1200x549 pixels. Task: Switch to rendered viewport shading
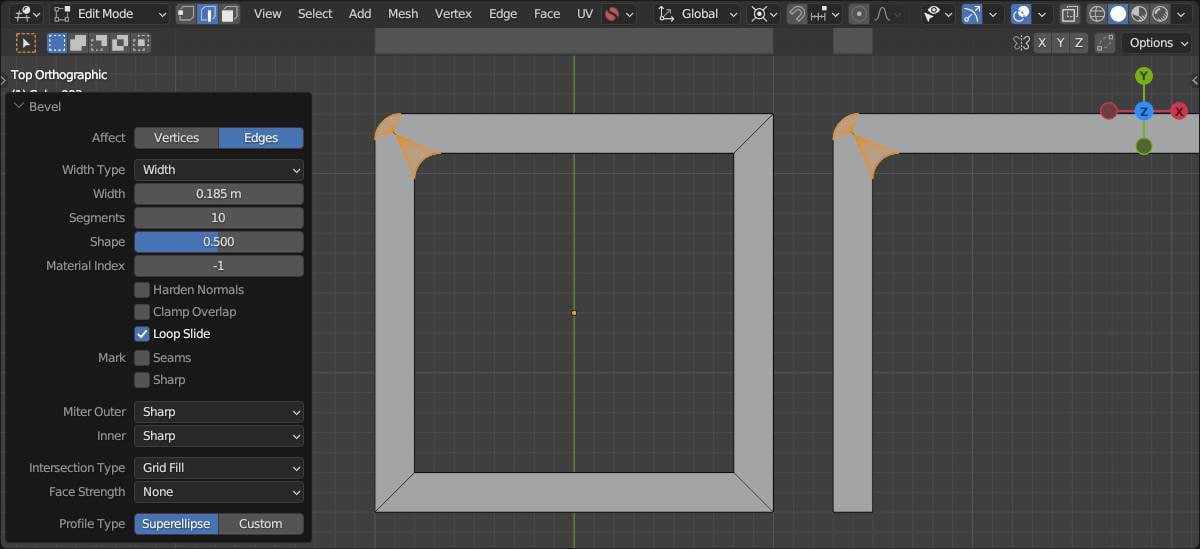pyautogui.click(x=1160, y=14)
